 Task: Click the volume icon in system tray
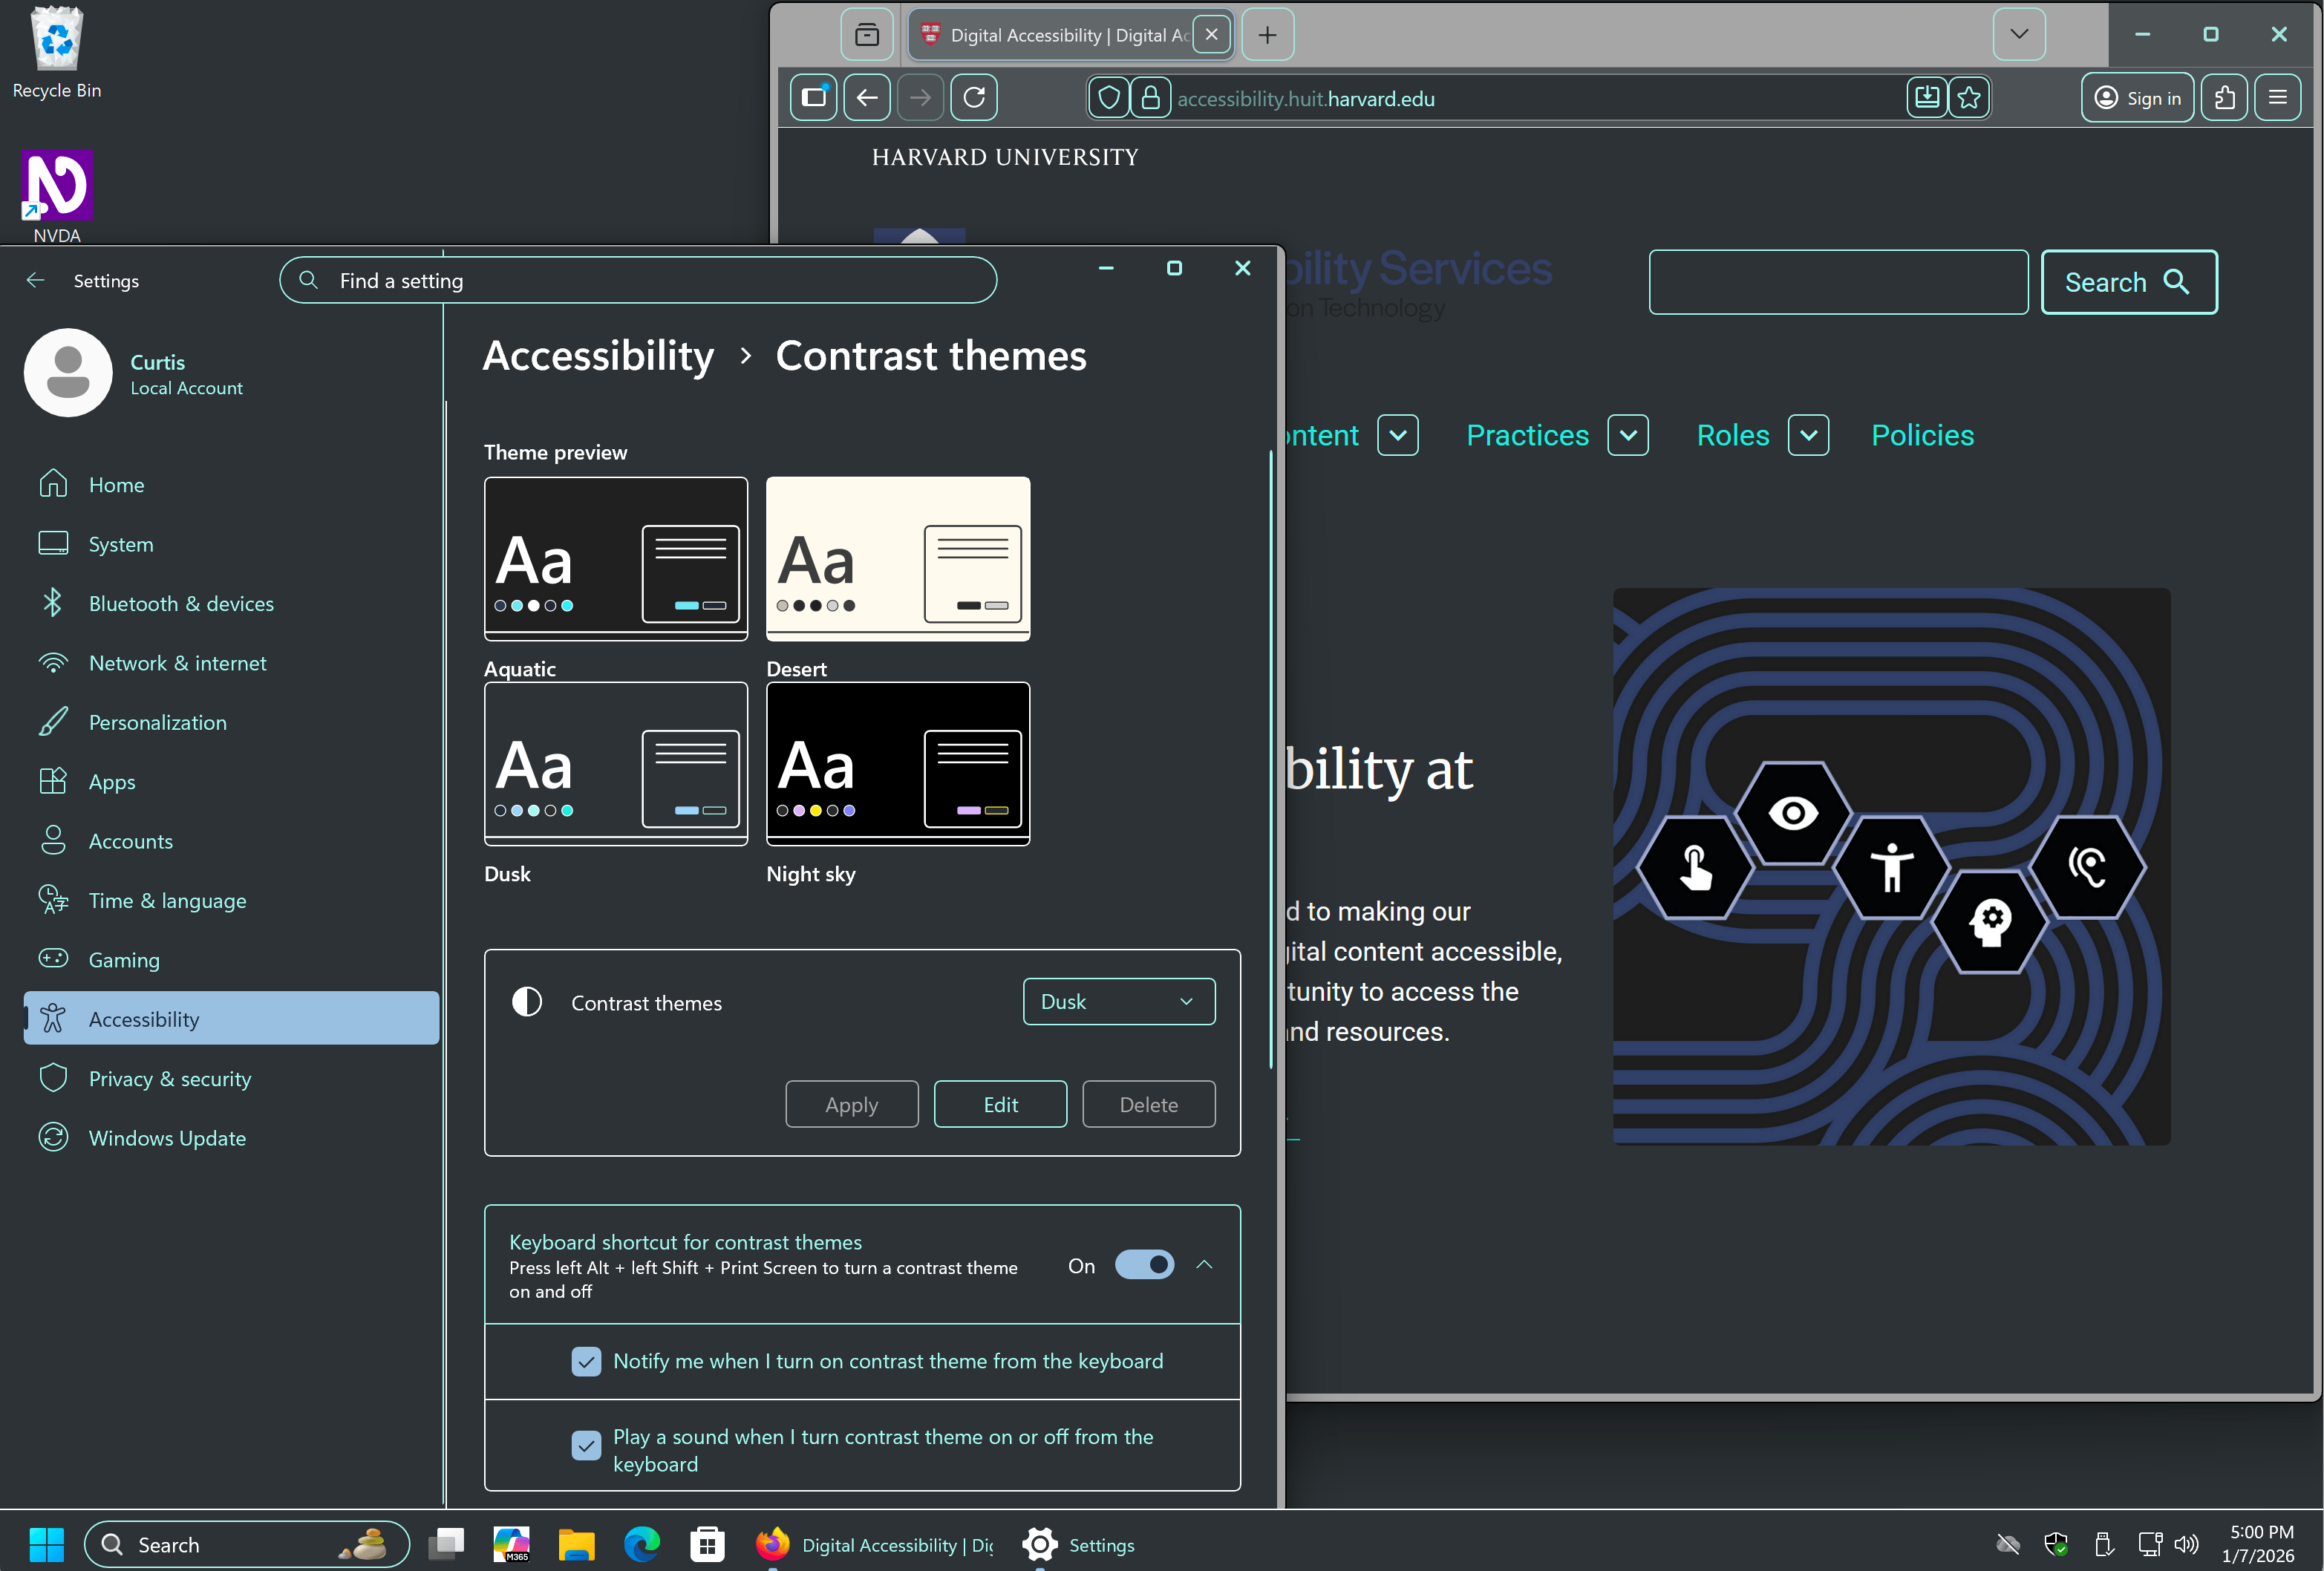click(x=2187, y=1545)
